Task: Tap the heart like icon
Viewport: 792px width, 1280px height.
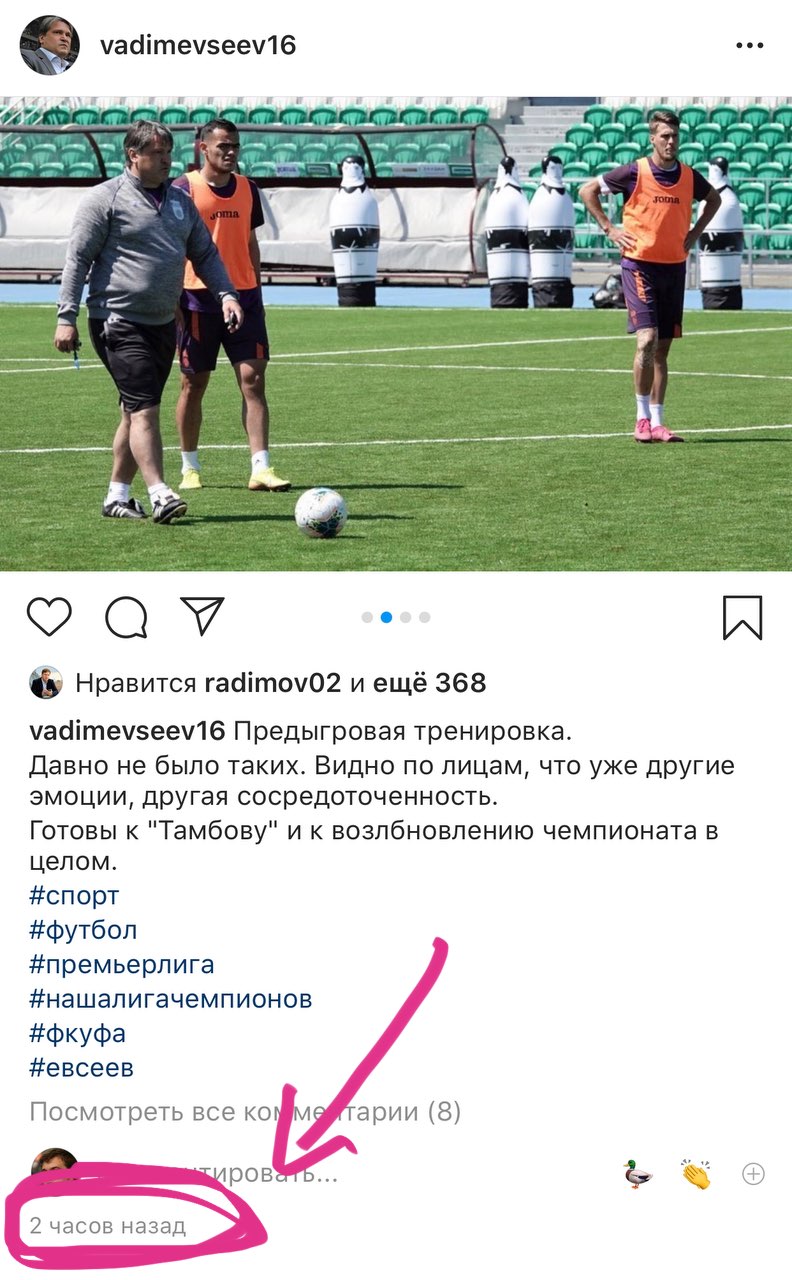Action: pyautogui.click(x=49, y=617)
